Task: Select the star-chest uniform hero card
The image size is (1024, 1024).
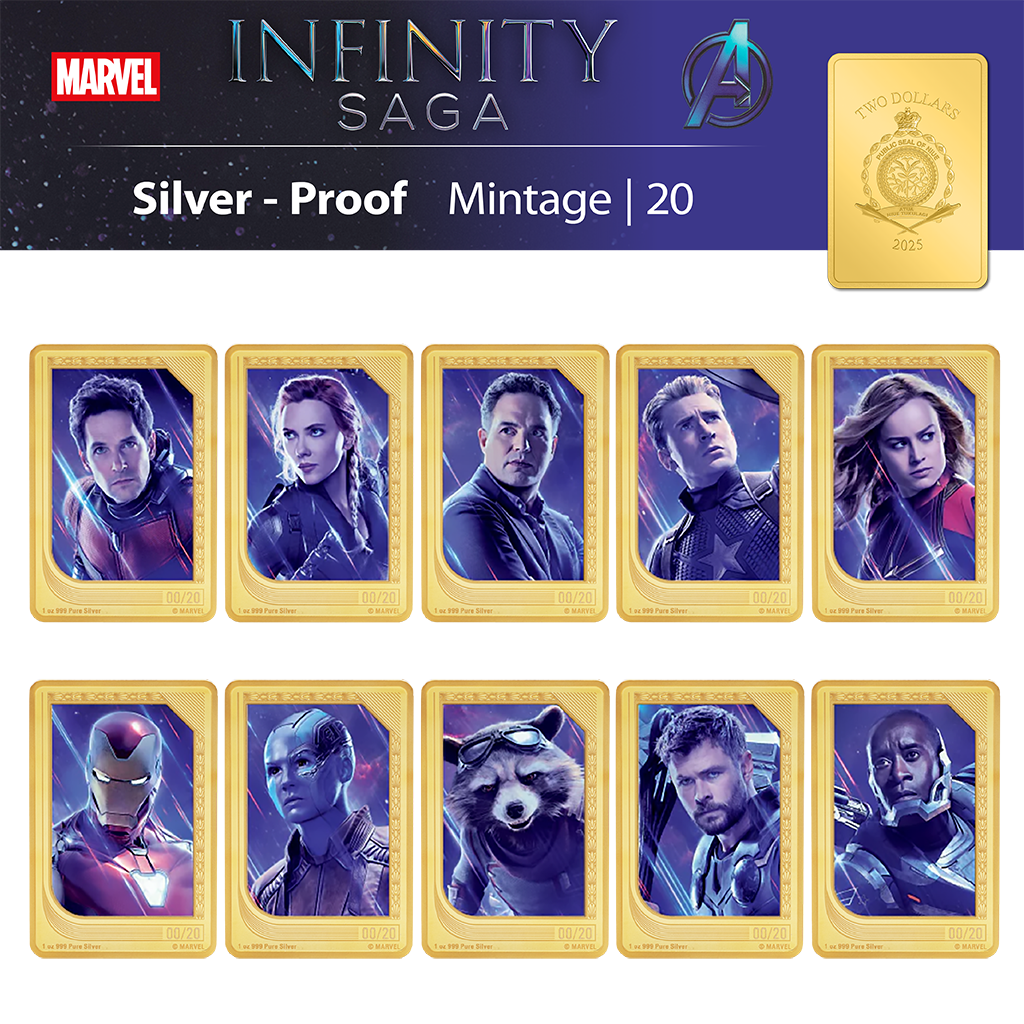Action: click(710, 483)
